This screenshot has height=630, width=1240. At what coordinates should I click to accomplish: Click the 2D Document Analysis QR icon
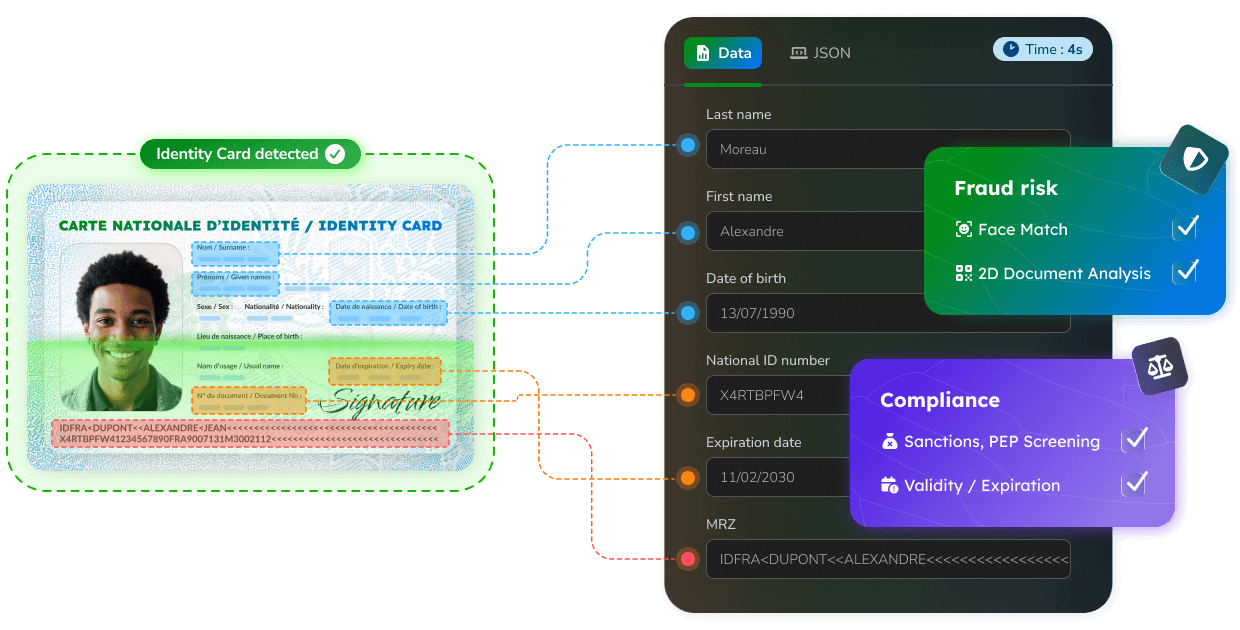pos(963,273)
